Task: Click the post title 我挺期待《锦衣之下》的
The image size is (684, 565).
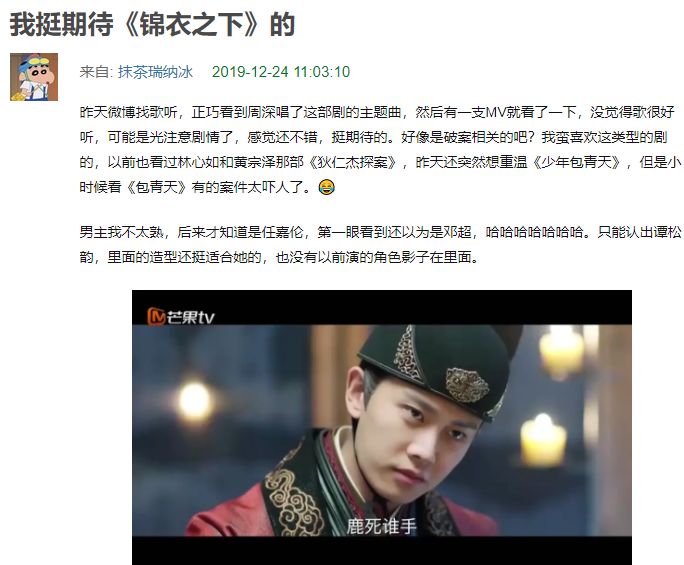Action: click(x=153, y=24)
